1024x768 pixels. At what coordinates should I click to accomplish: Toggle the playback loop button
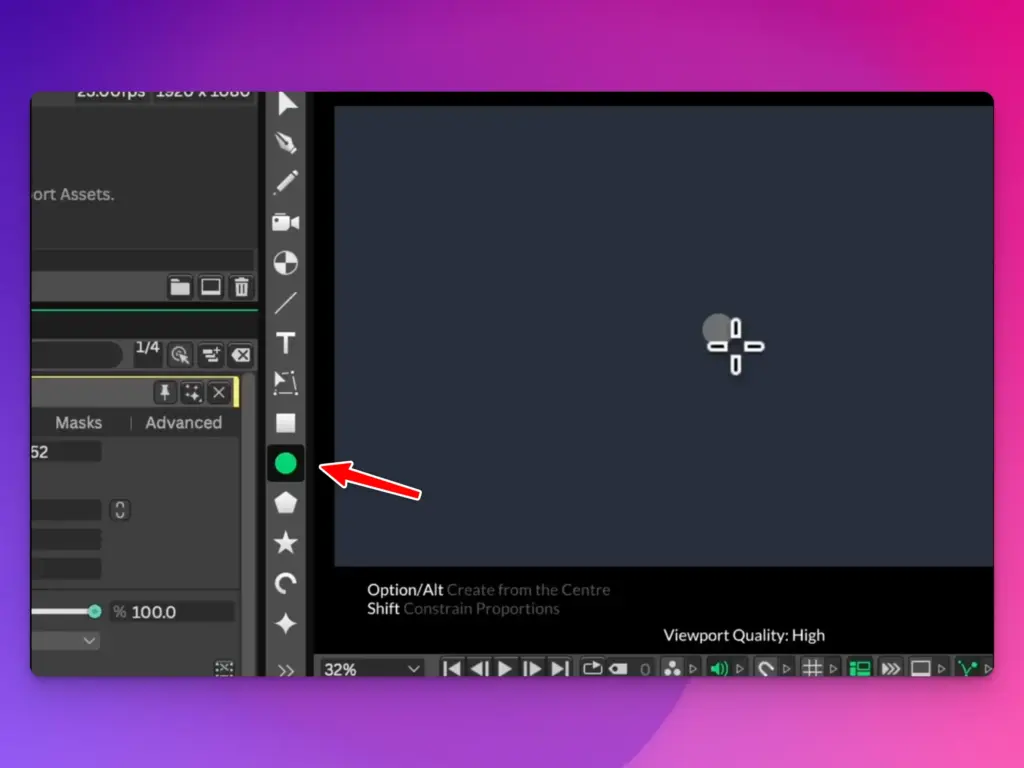click(592, 668)
